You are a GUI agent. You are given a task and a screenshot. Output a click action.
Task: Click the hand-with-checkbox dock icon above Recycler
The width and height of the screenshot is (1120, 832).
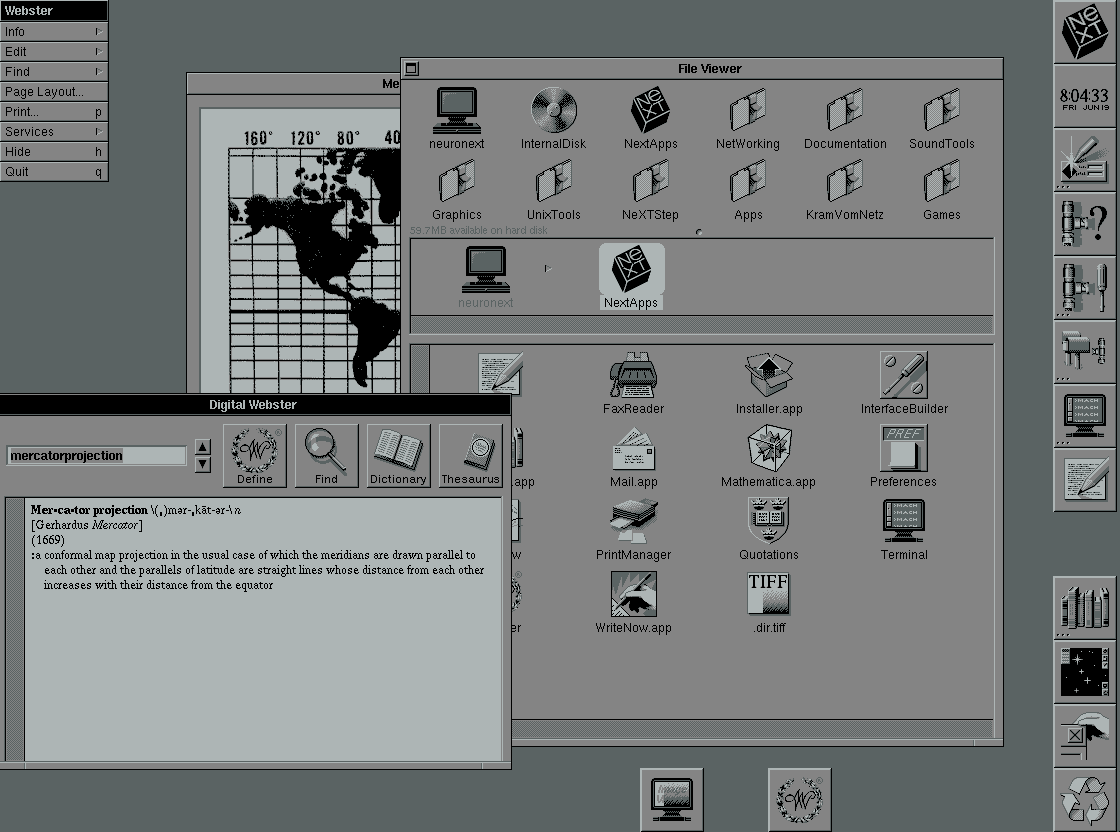point(1084,736)
